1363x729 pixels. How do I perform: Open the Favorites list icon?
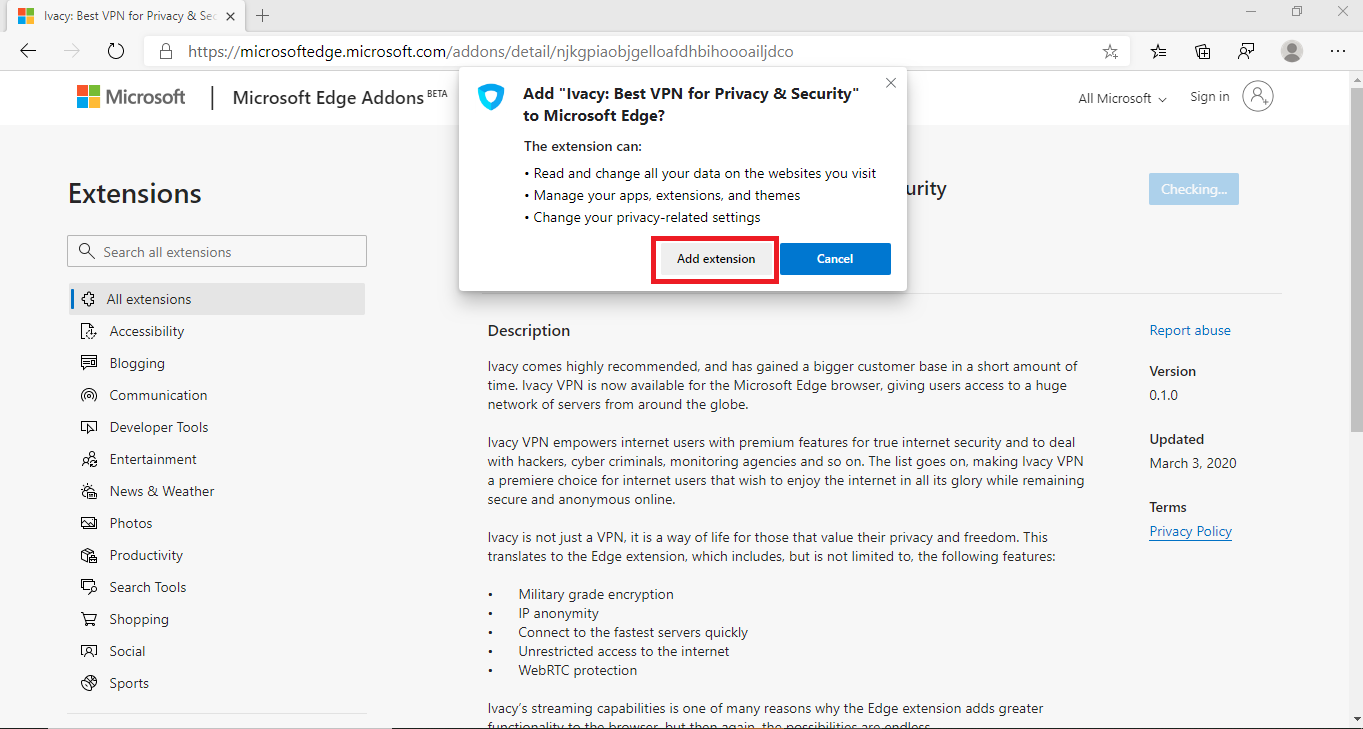1159,51
